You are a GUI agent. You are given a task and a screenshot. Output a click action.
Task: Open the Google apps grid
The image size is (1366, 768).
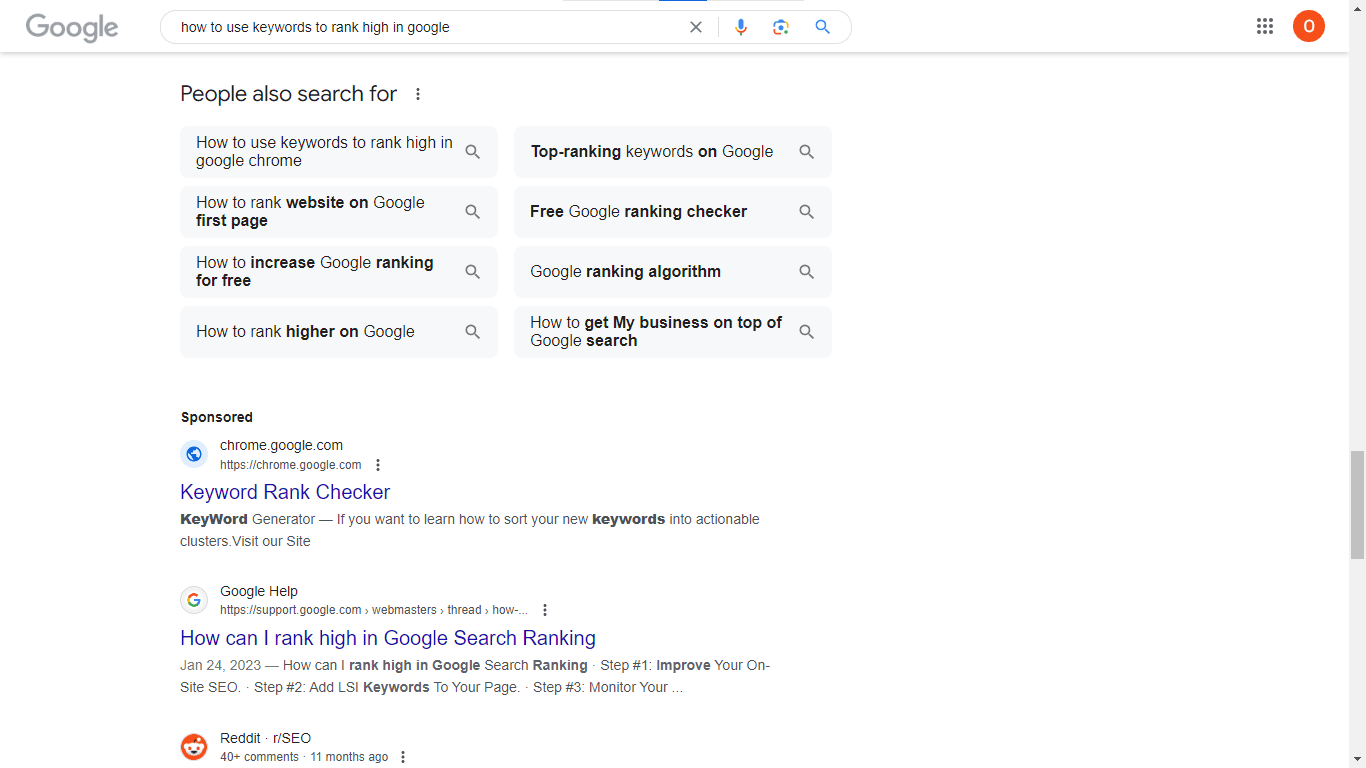(1265, 27)
